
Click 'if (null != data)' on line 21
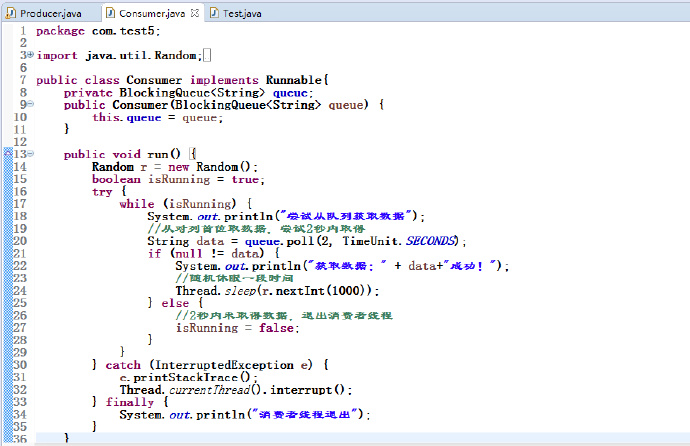[206, 253]
